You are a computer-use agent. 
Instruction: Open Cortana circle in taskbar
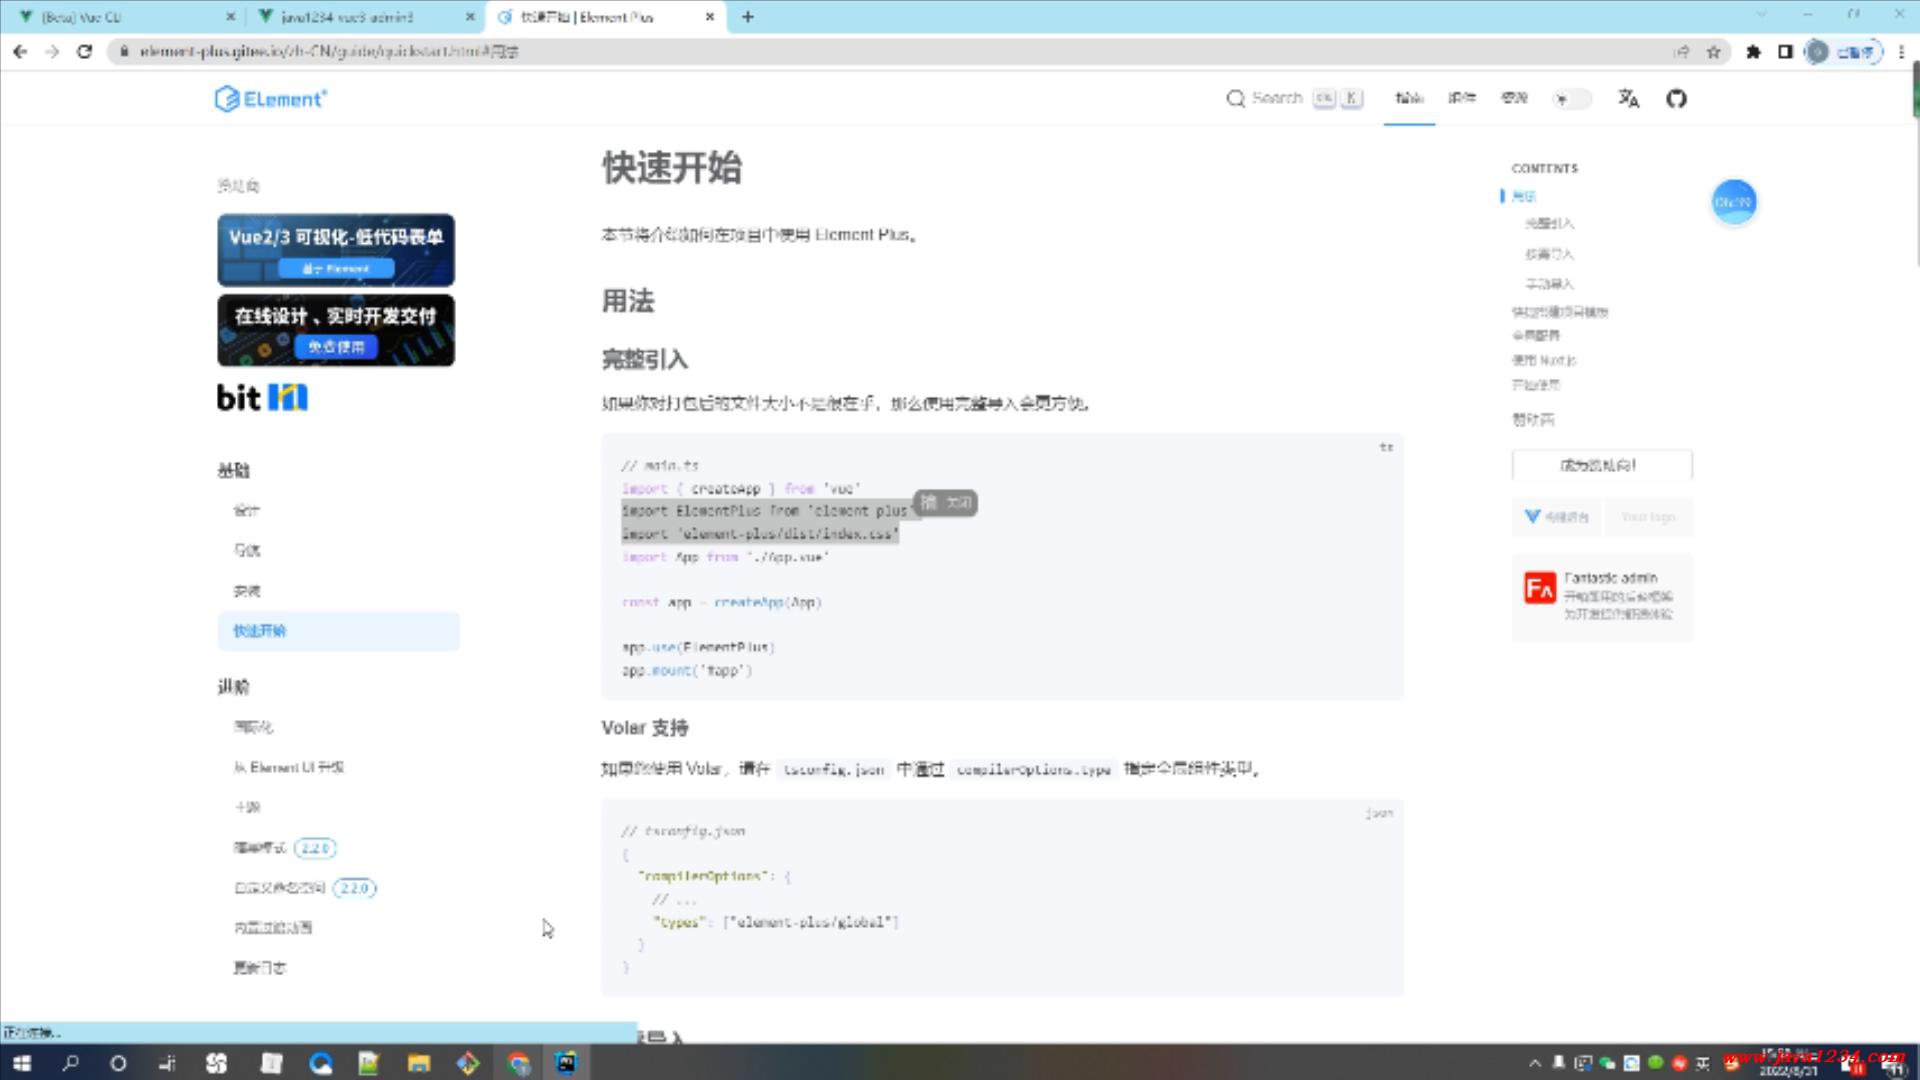click(x=118, y=1063)
